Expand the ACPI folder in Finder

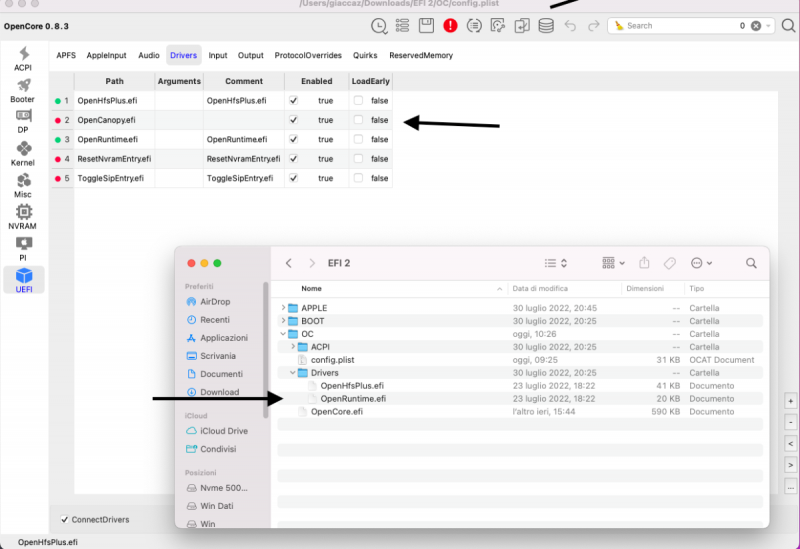click(293, 346)
